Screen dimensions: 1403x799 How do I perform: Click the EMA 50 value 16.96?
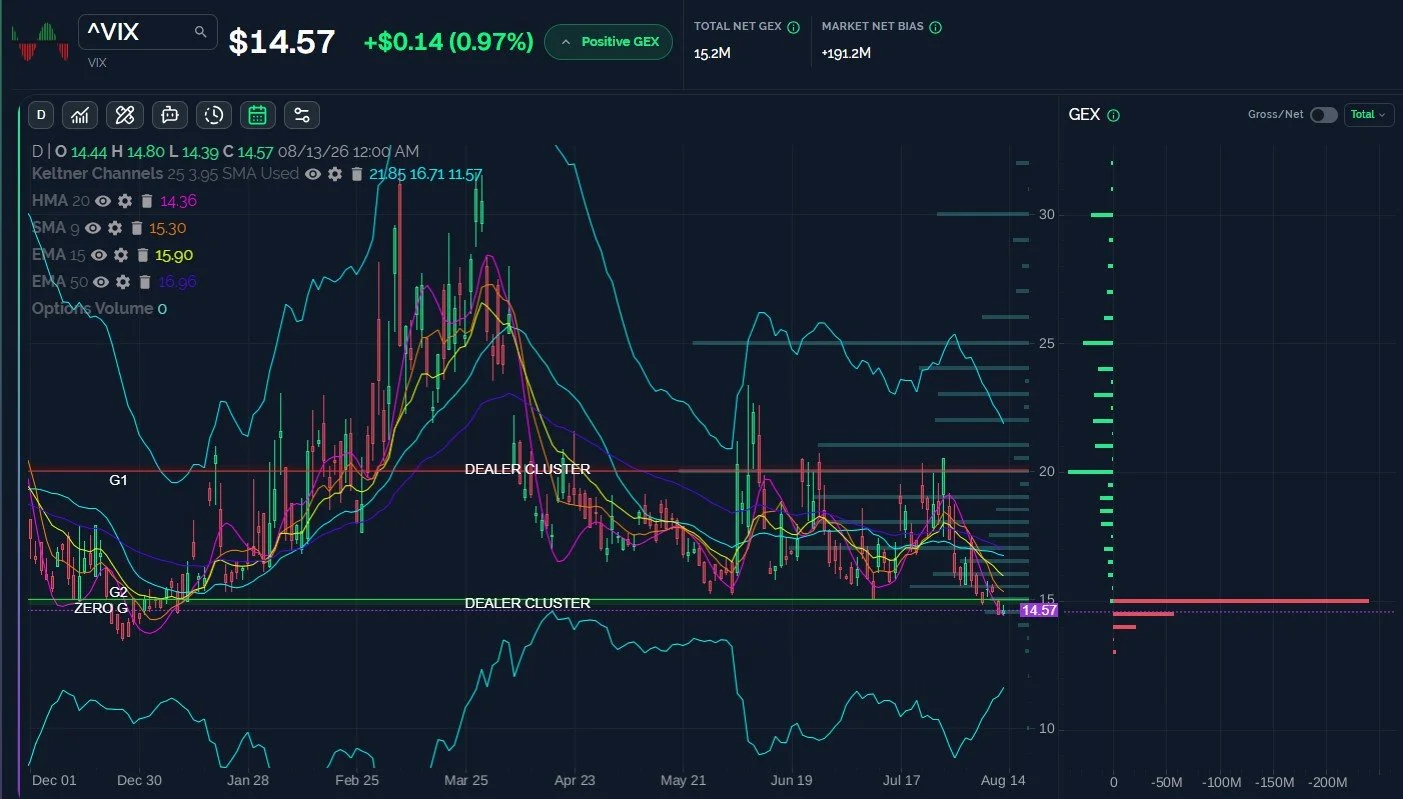[x=177, y=282]
